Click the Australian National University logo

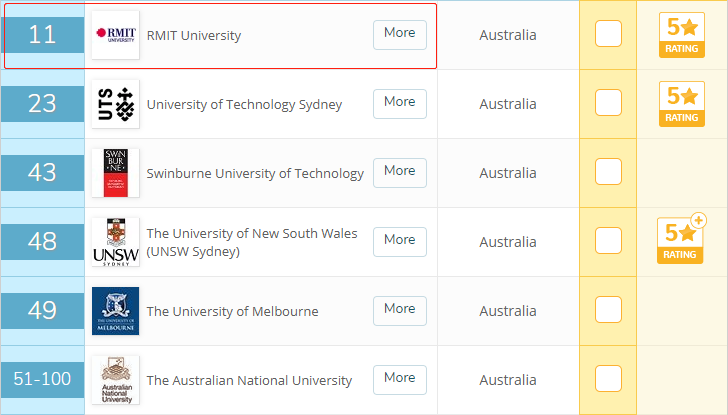tap(116, 380)
